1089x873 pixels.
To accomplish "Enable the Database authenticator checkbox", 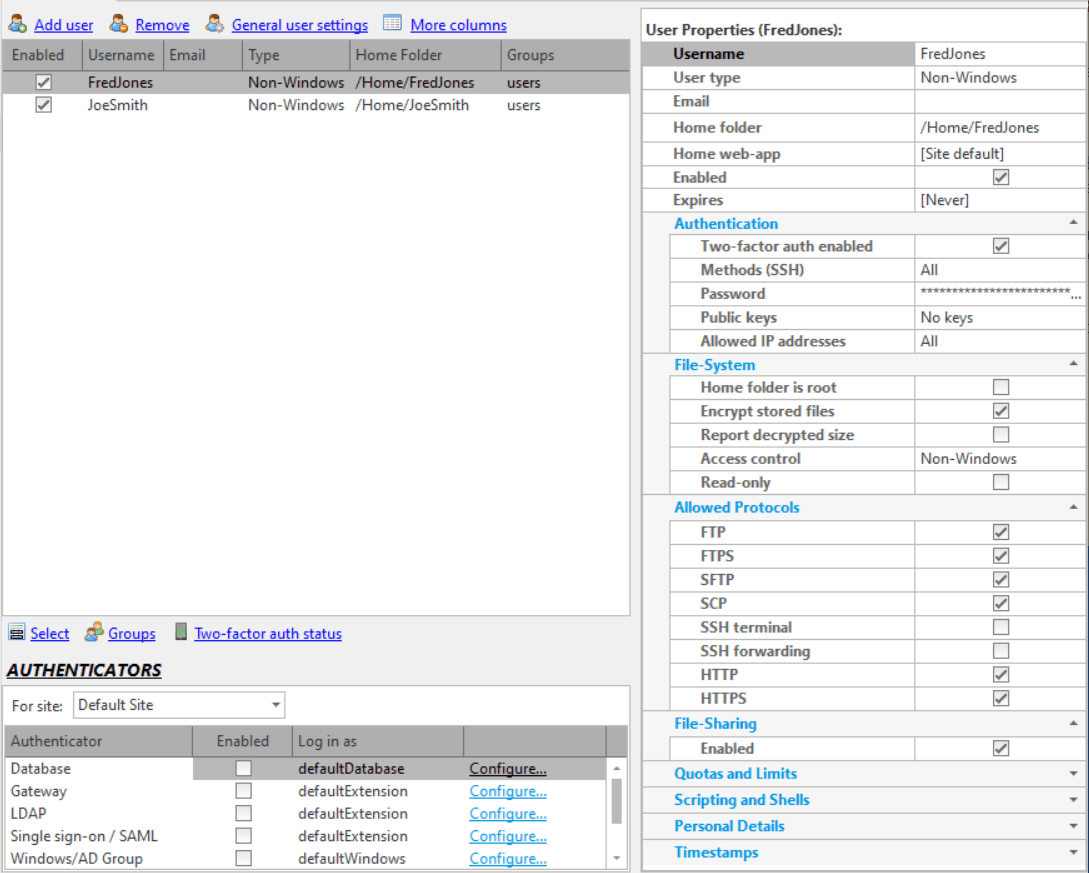I will 243,768.
